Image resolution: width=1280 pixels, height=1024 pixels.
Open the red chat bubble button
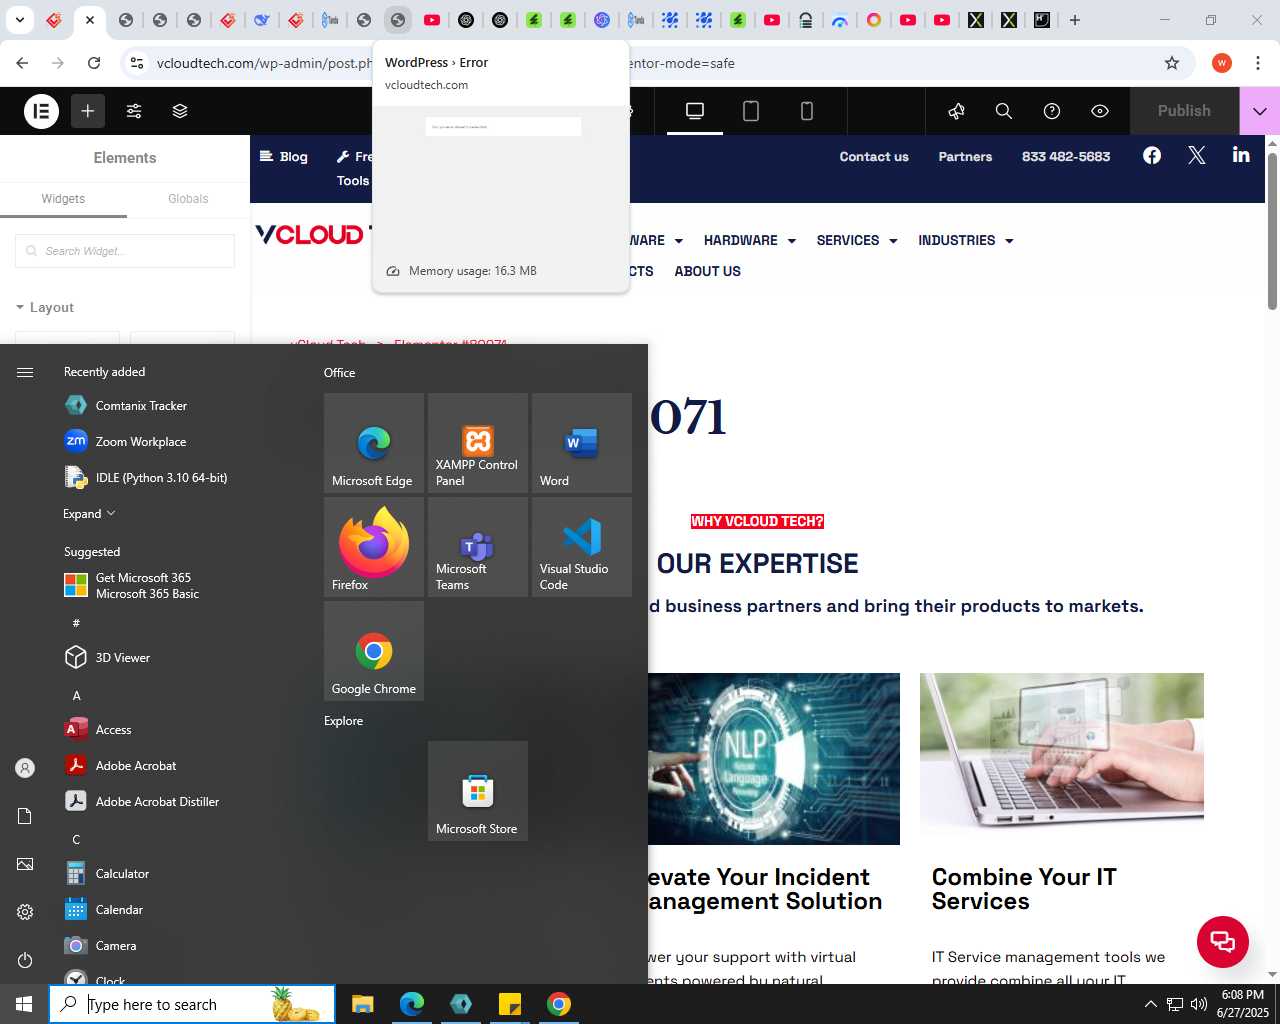tap(1223, 941)
